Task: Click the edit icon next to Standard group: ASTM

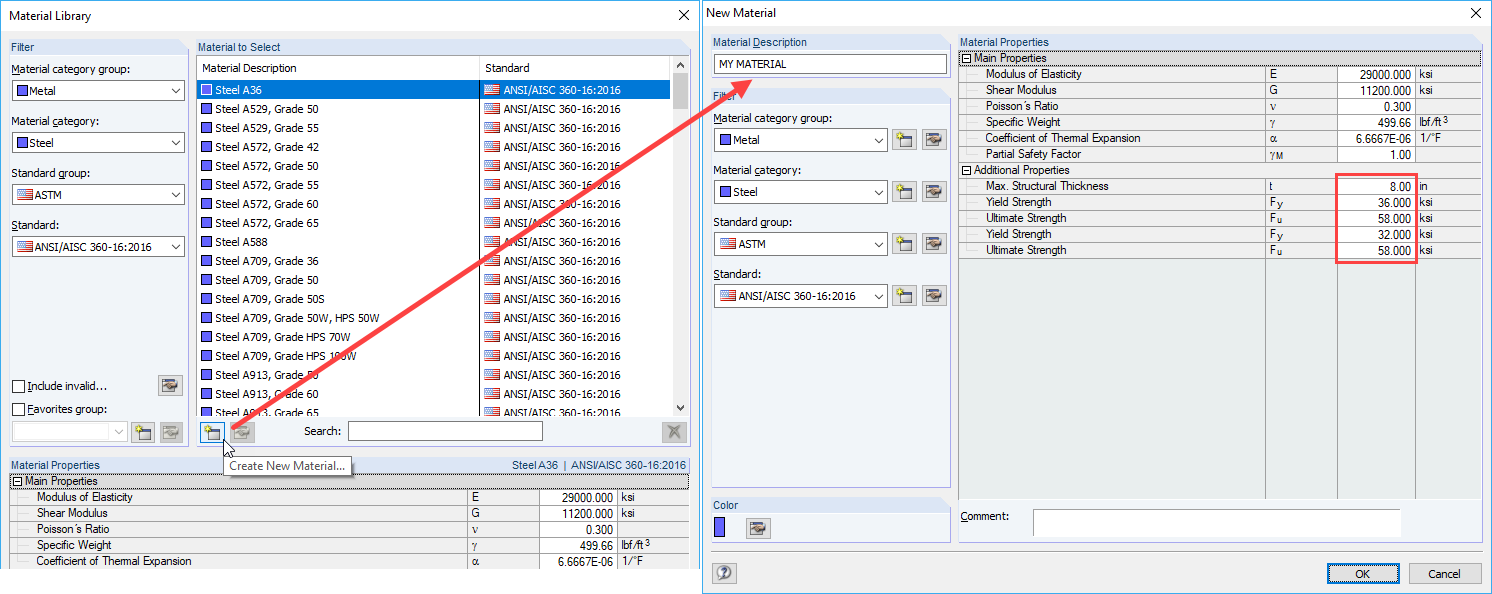Action: point(934,243)
